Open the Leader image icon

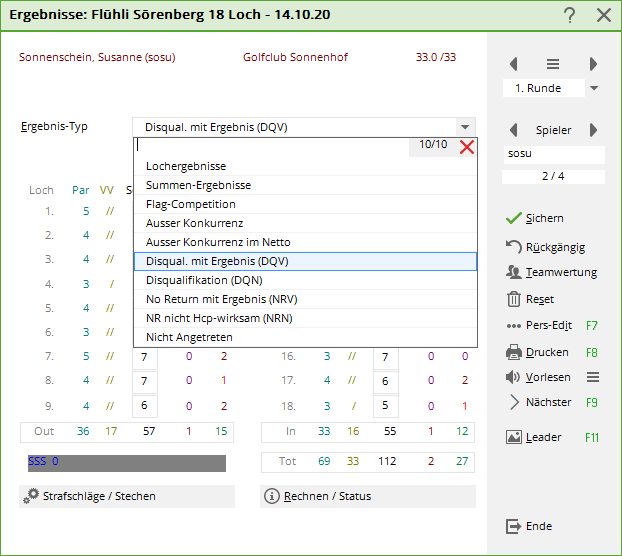(514, 437)
